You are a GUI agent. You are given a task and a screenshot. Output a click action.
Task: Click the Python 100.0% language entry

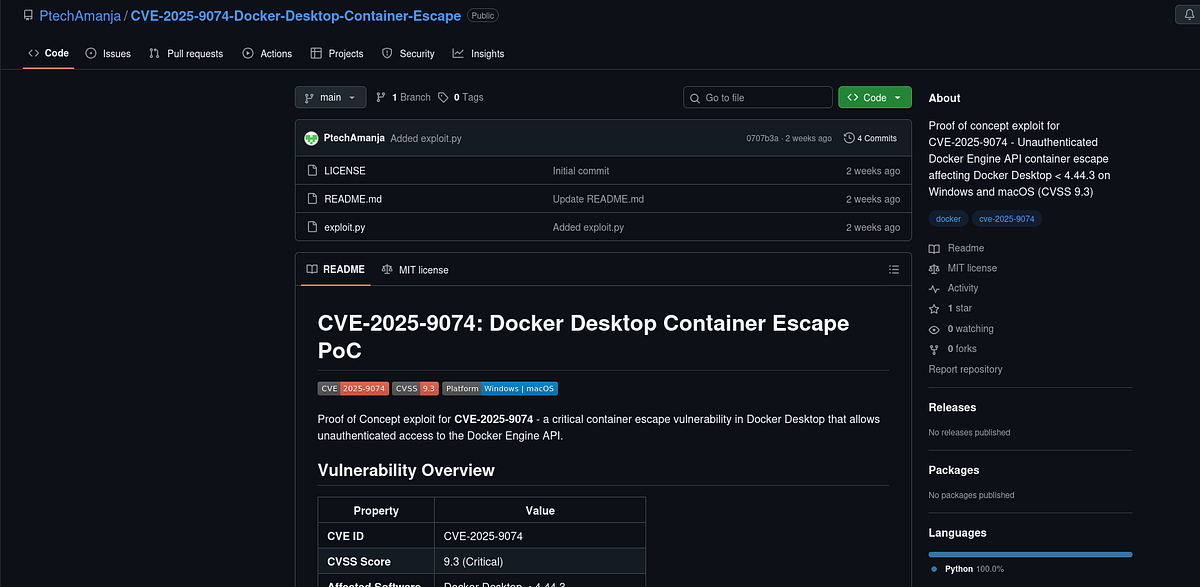point(967,569)
